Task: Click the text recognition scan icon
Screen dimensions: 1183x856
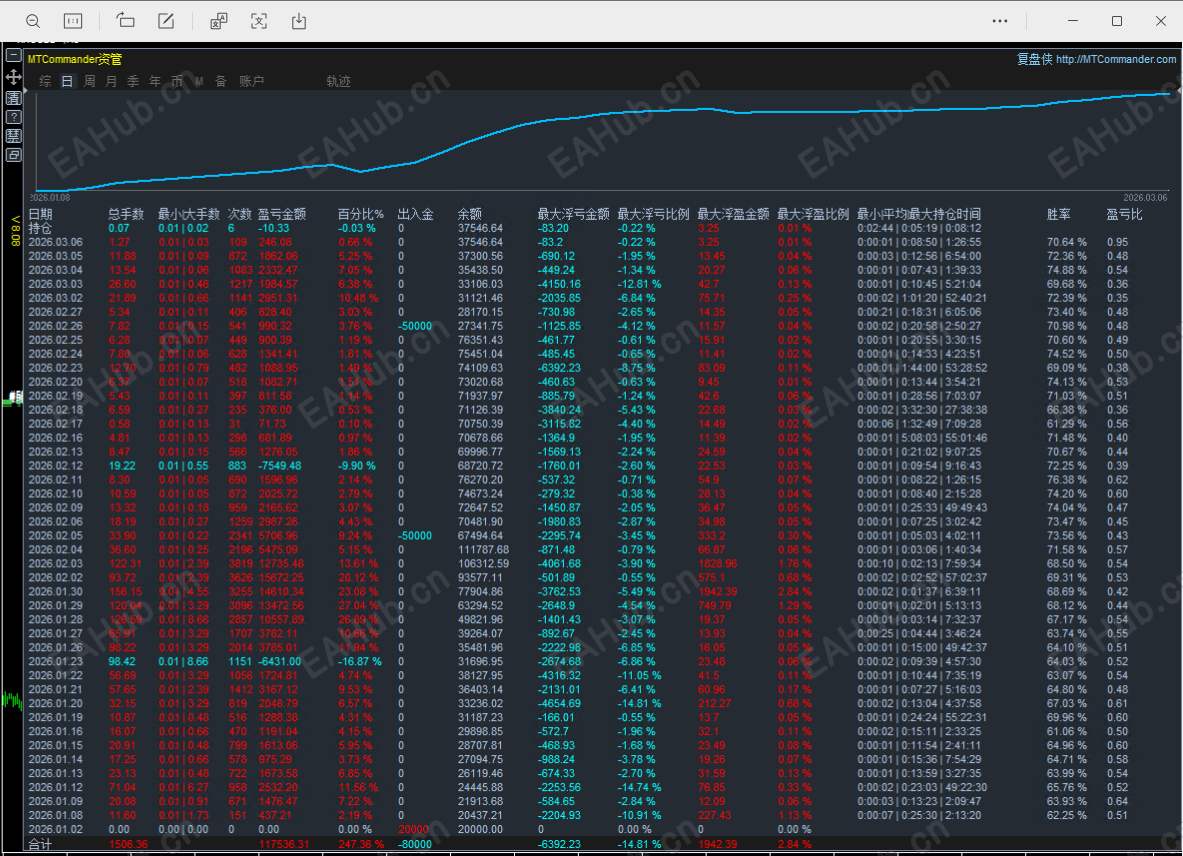Action: [x=259, y=21]
